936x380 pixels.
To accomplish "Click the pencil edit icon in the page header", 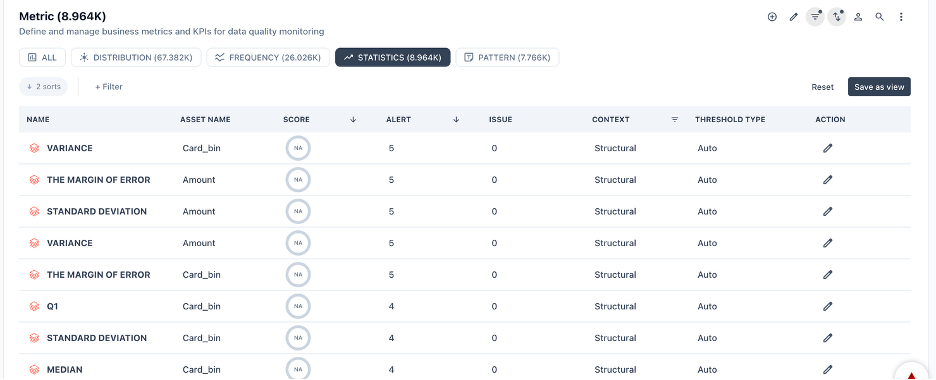I will tap(793, 17).
